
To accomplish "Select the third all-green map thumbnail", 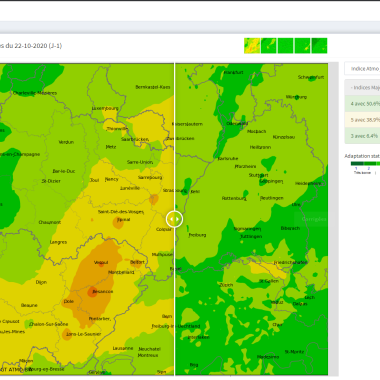I will (x=285, y=46).
